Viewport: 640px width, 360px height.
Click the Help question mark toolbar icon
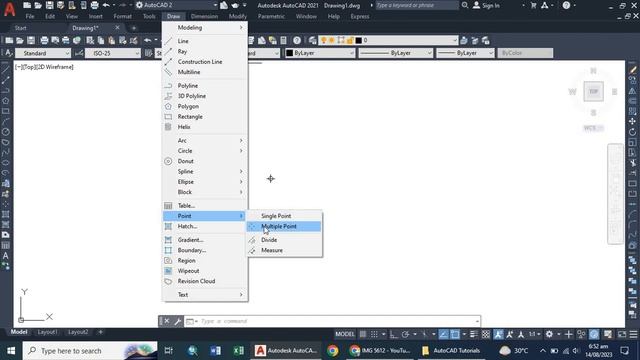(x=297, y=40)
